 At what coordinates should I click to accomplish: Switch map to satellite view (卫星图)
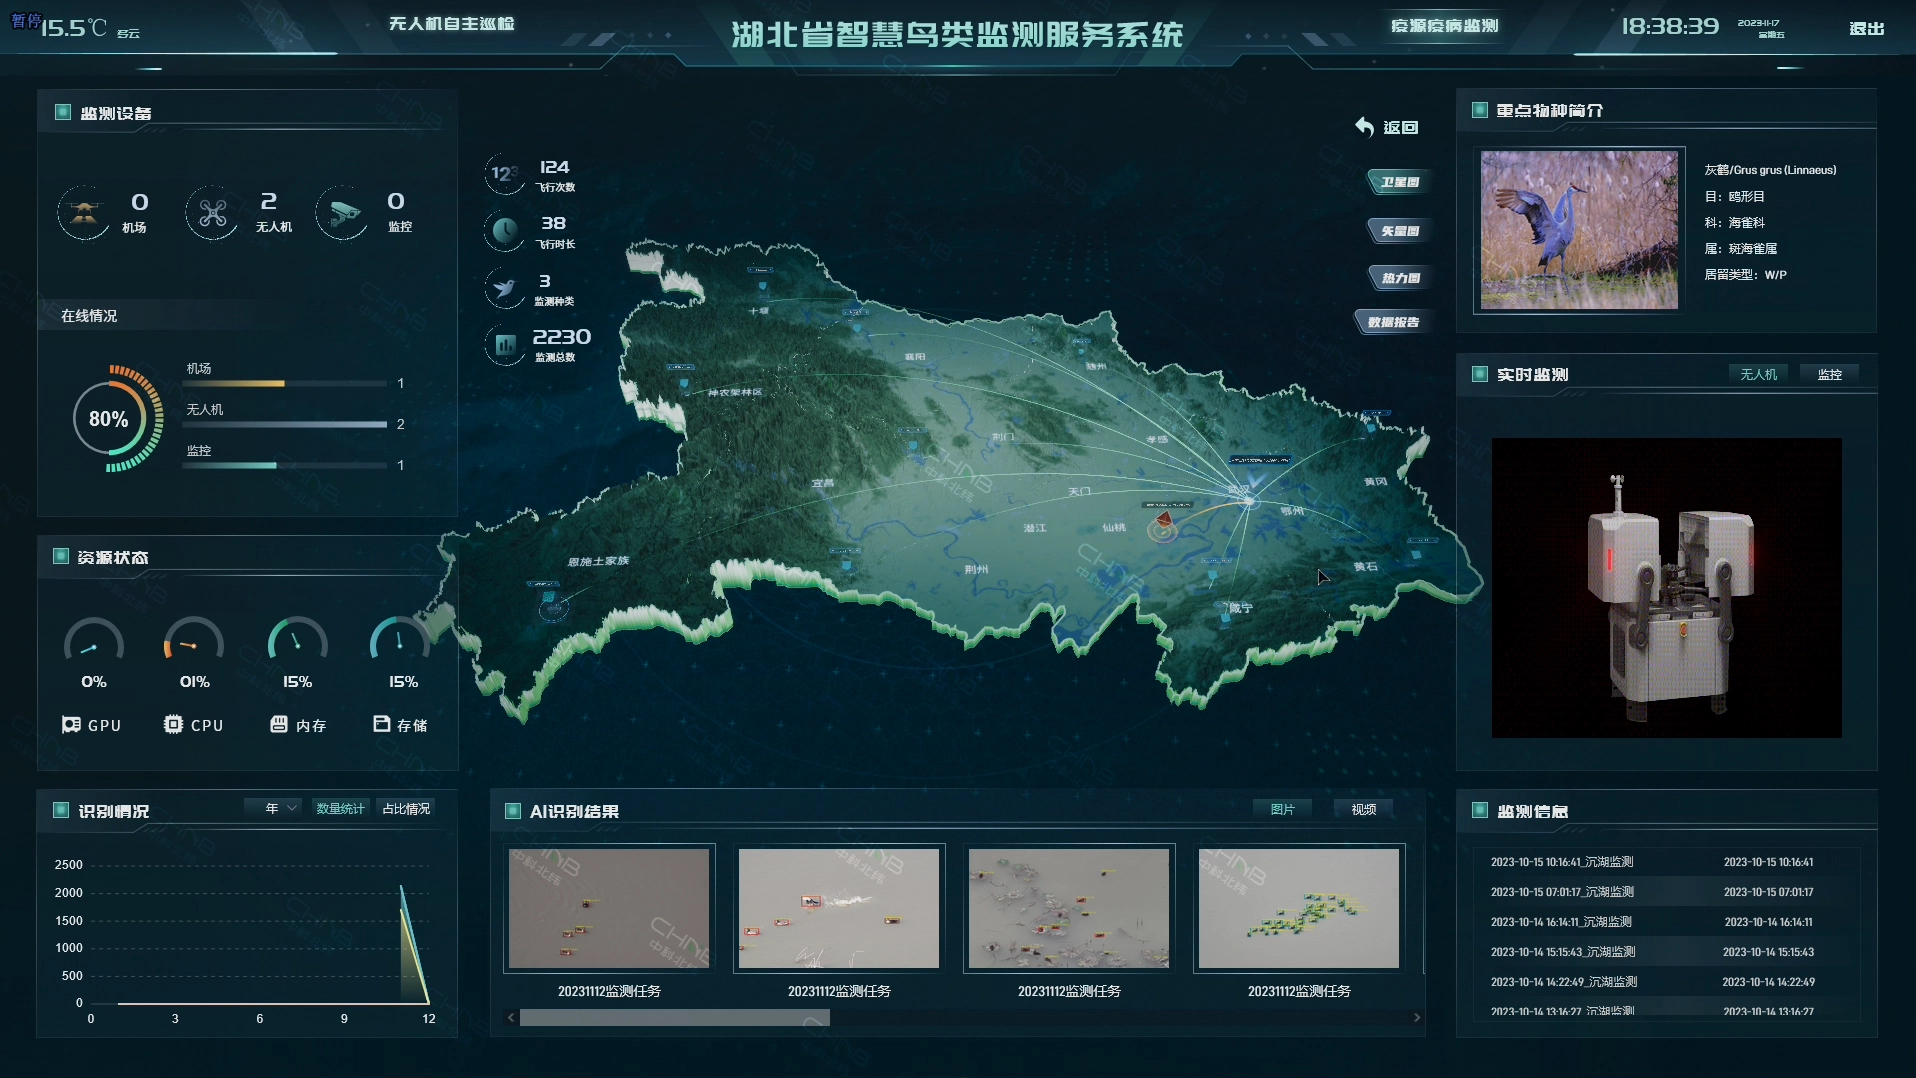pyautogui.click(x=1399, y=182)
